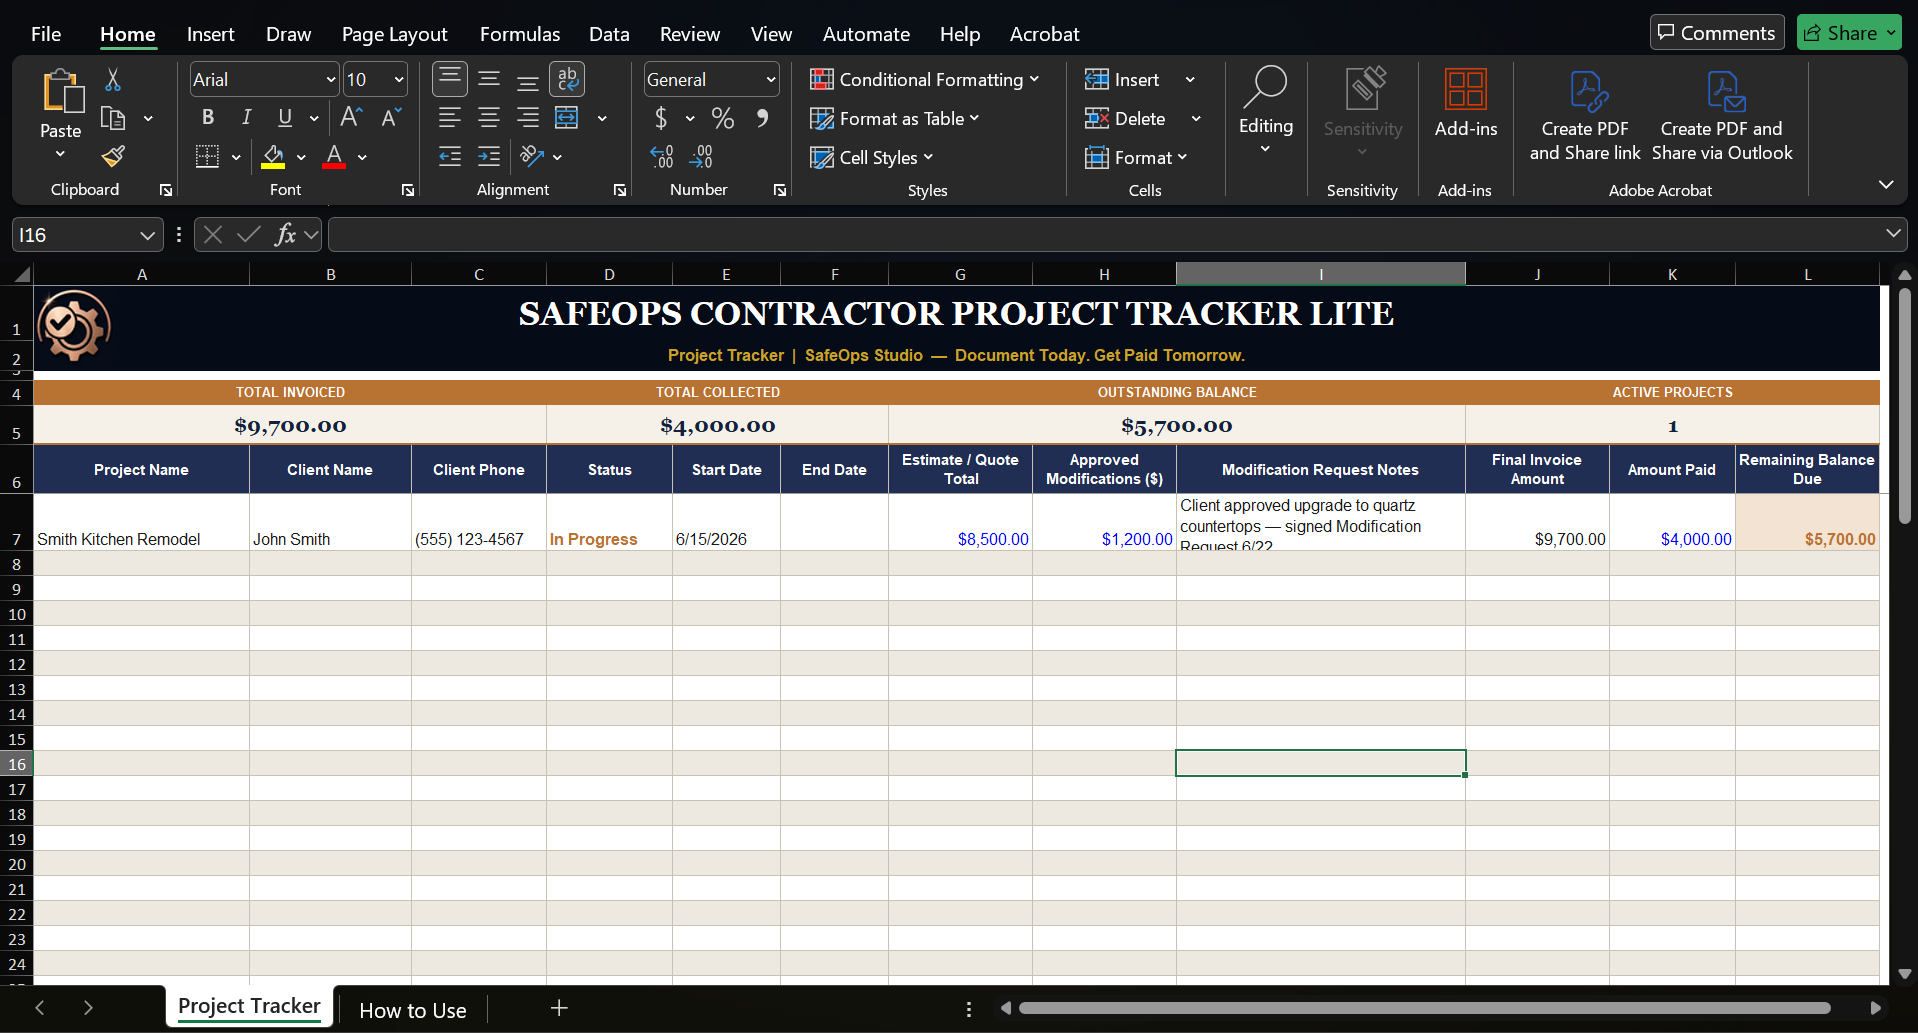Add a new sheet with plus

tap(559, 1008)
